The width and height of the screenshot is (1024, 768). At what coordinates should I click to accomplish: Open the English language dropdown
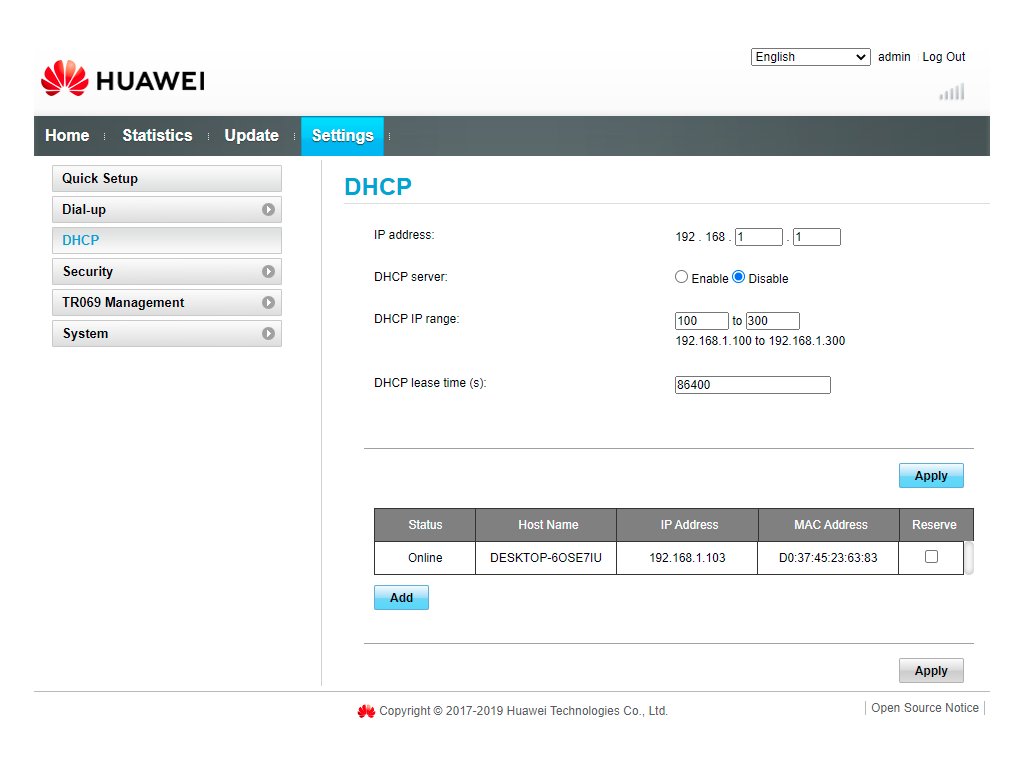[810, 57]
